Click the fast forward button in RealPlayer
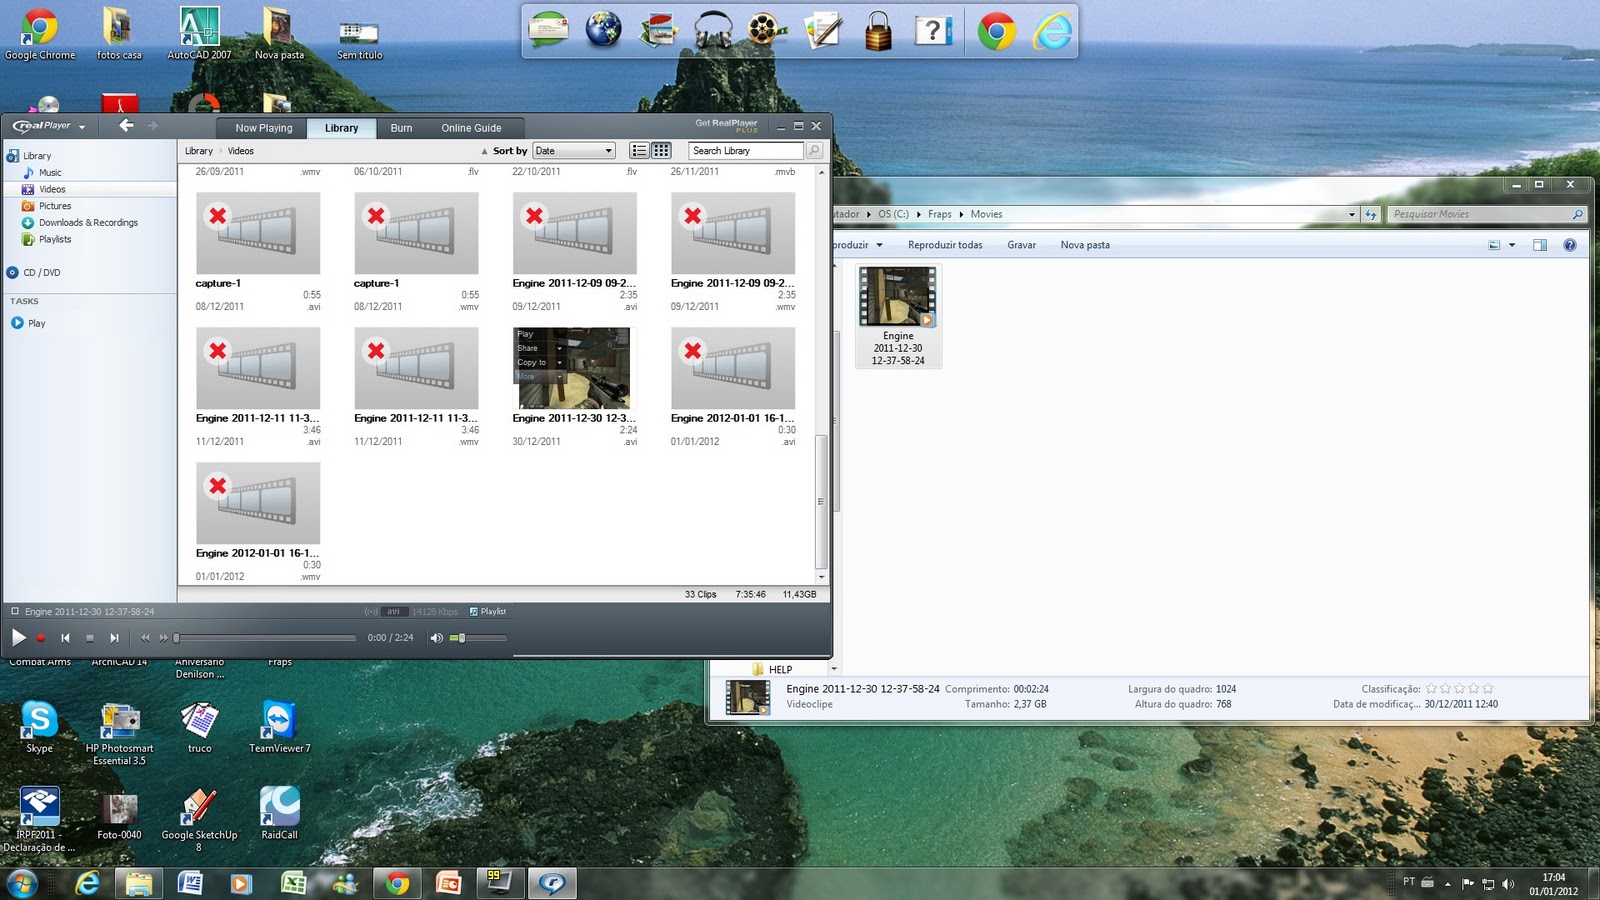The width and height of the screenshot is (1600, 900). tap(164, 638)
